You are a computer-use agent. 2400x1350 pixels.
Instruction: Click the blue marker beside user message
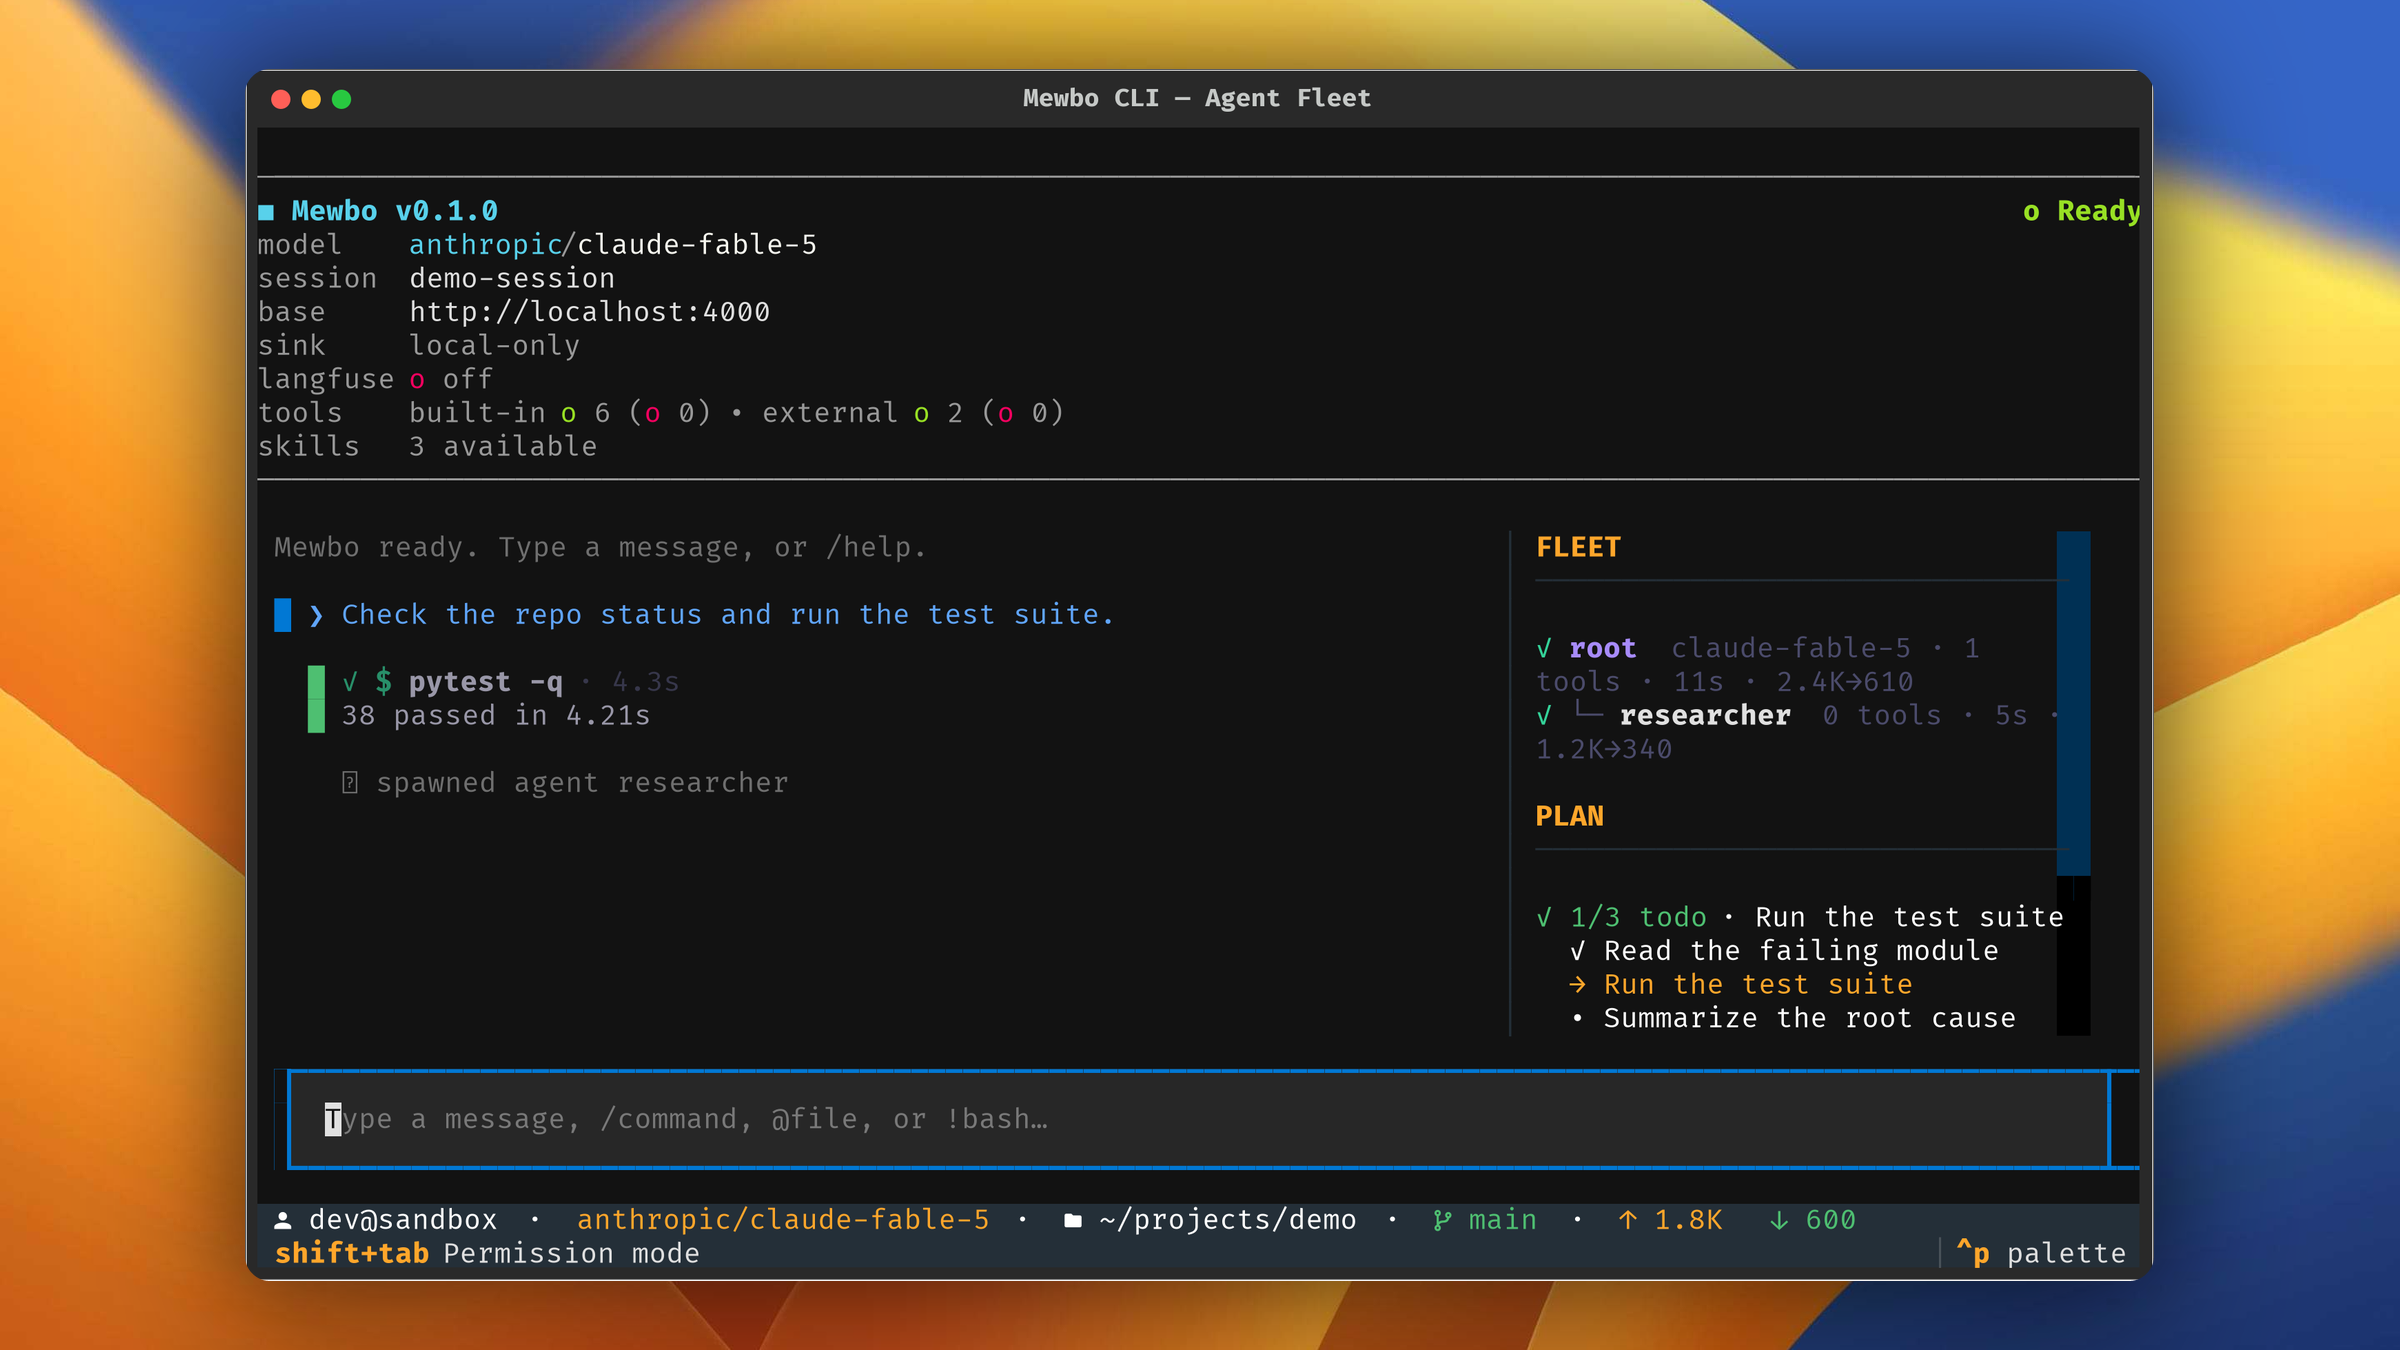coord(283,615)
